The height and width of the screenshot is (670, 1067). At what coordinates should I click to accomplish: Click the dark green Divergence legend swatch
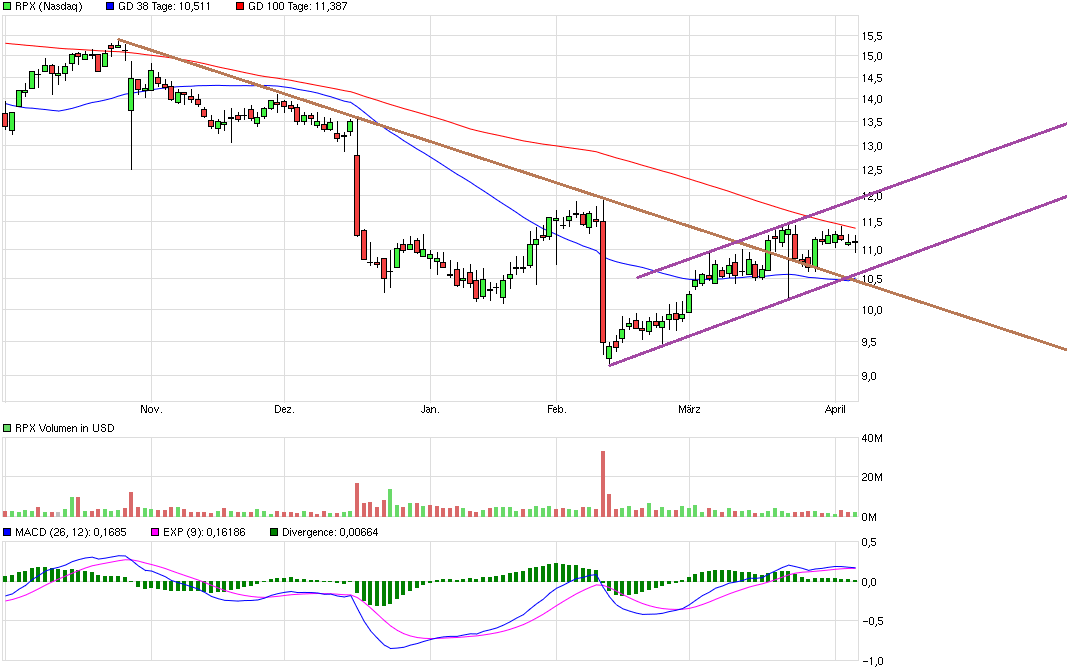[x=274, y=532]
